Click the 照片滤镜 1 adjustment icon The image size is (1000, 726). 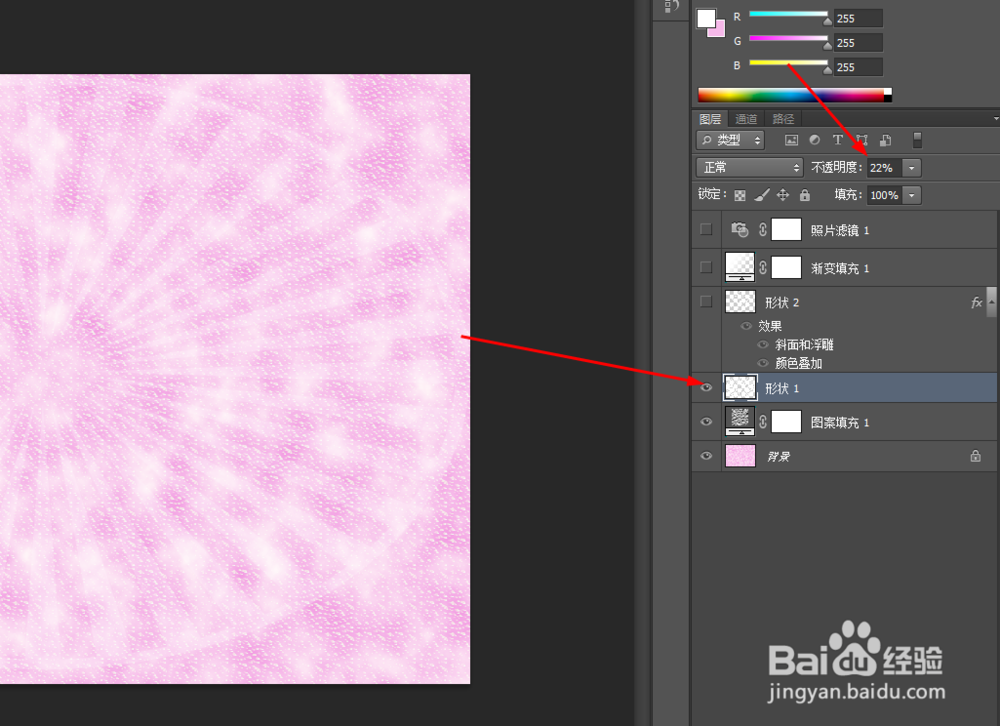(739, 230)
